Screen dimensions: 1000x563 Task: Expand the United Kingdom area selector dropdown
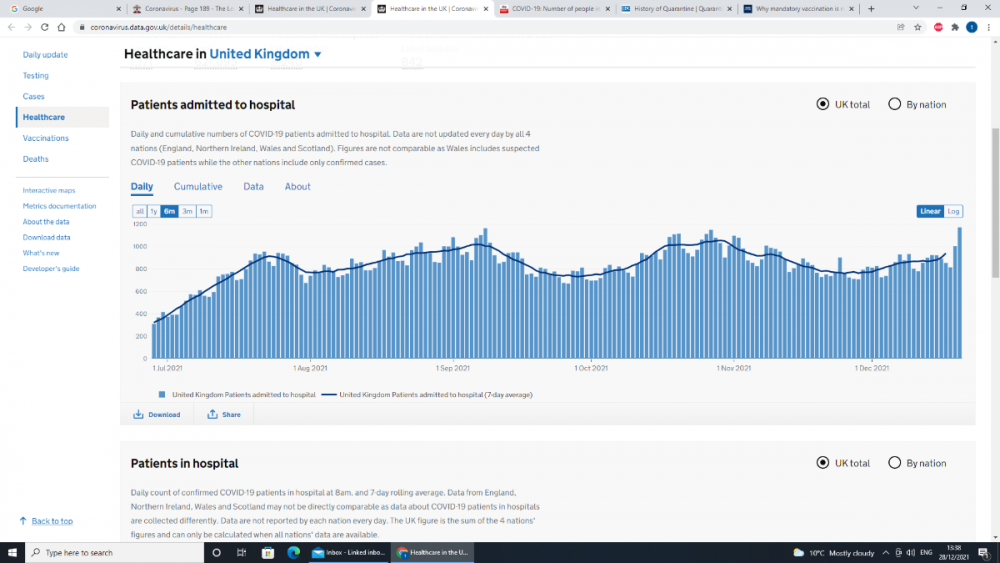click(x=318, y=55)
